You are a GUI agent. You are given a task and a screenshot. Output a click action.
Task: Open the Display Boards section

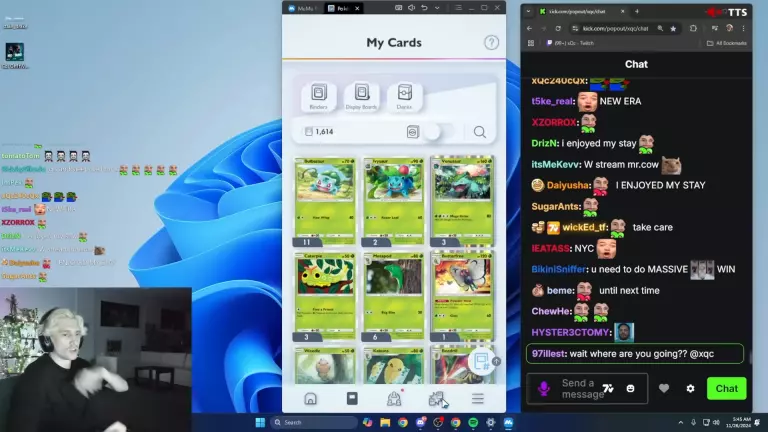point(361,96)
